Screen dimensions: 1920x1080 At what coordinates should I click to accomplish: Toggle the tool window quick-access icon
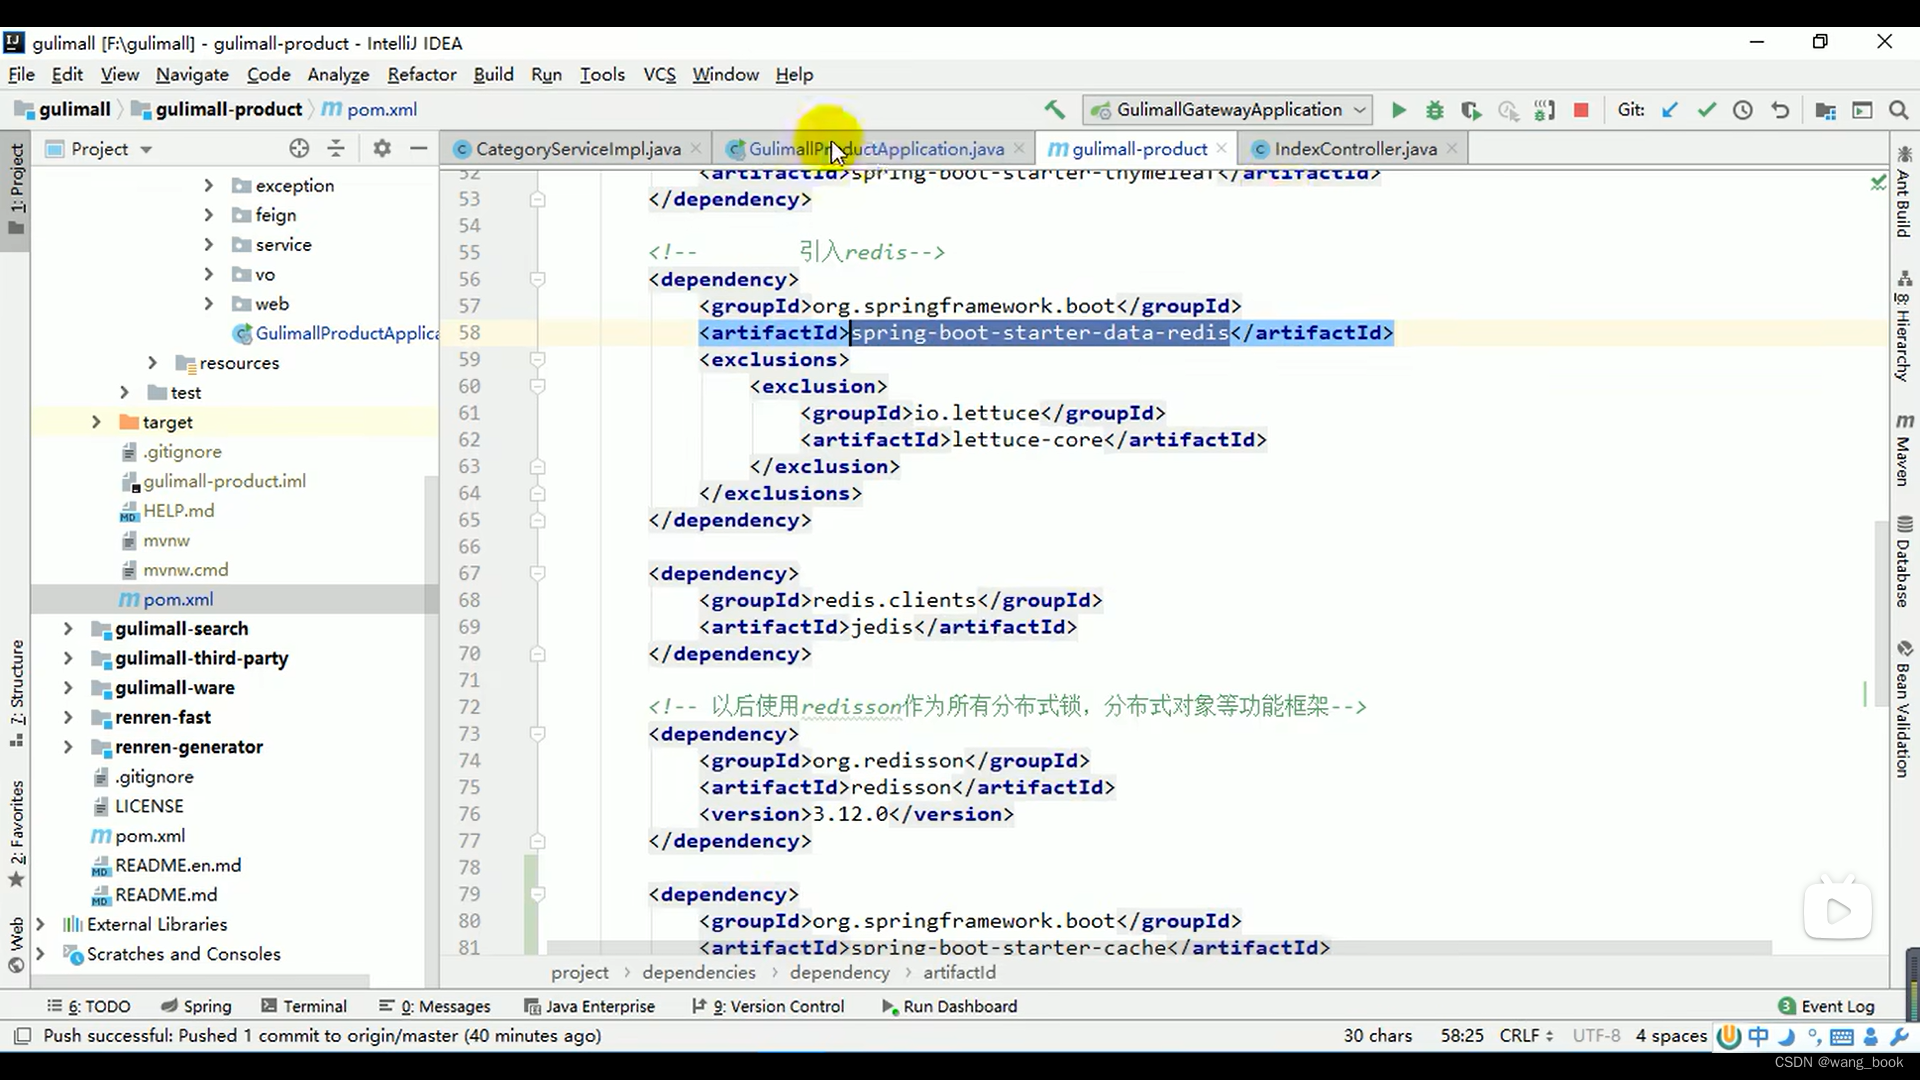pos(22,1036)
